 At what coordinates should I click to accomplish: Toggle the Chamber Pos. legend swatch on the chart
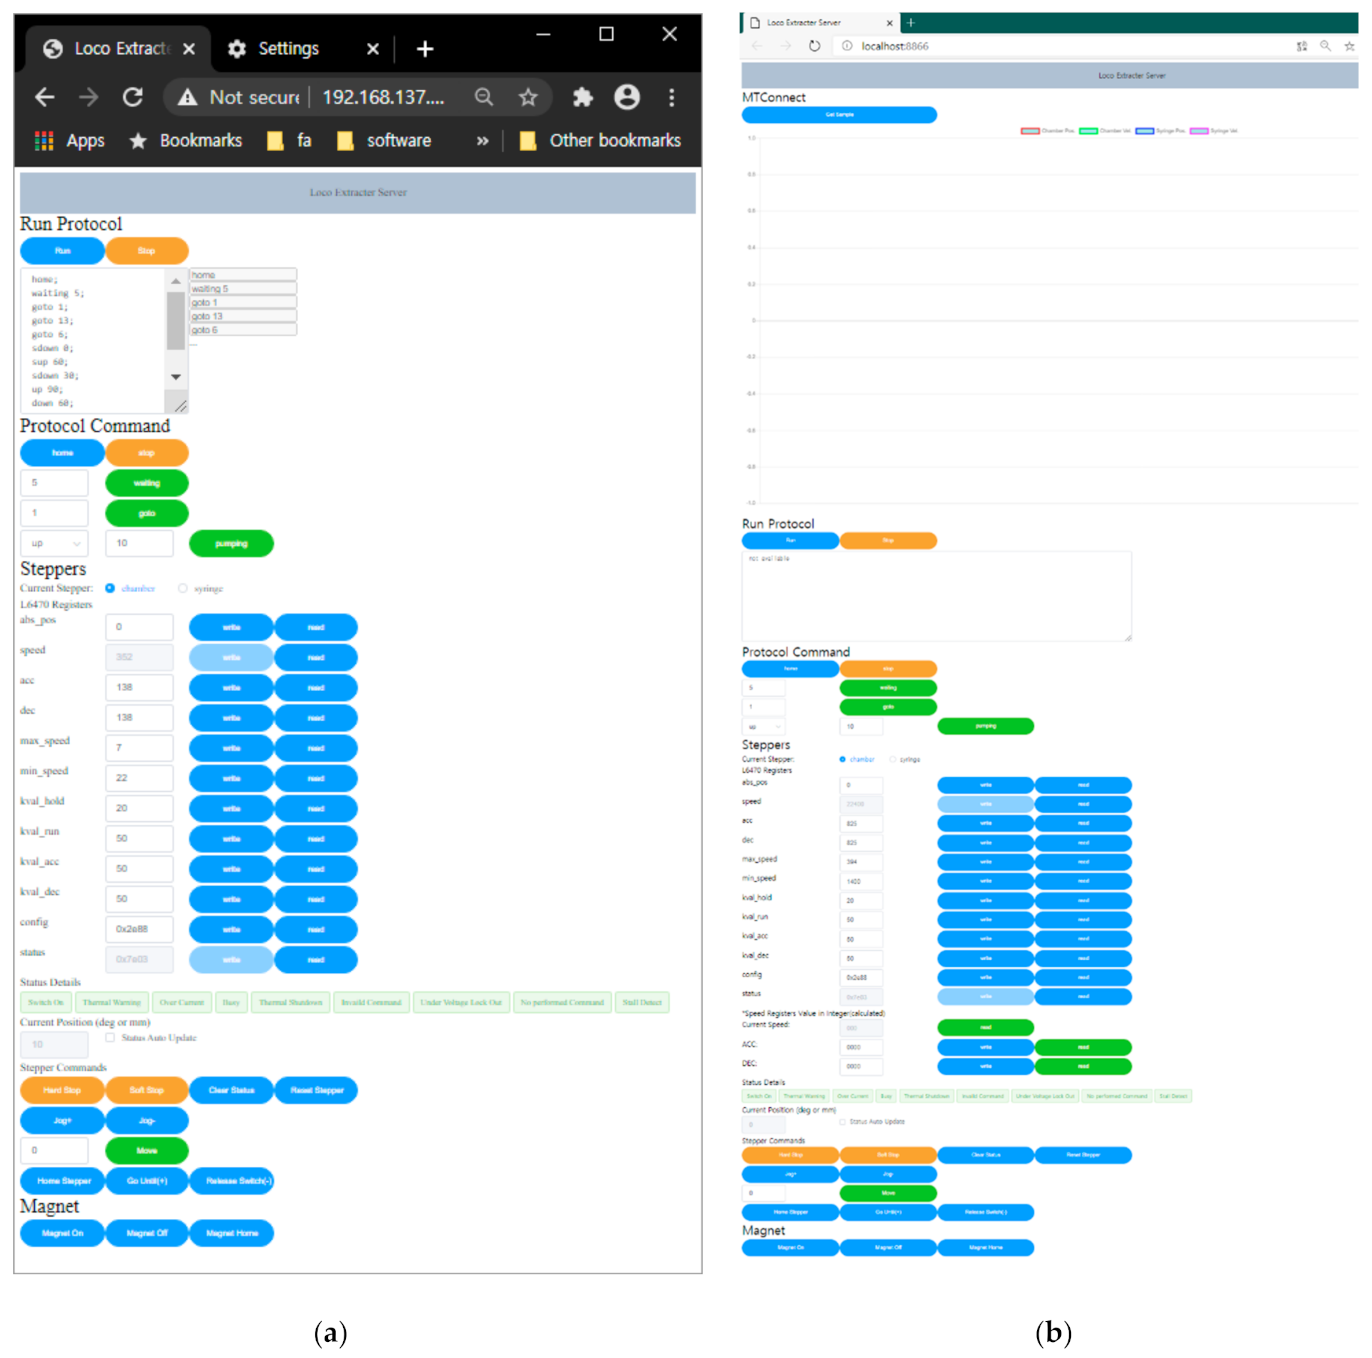[x=1030, y=131]
